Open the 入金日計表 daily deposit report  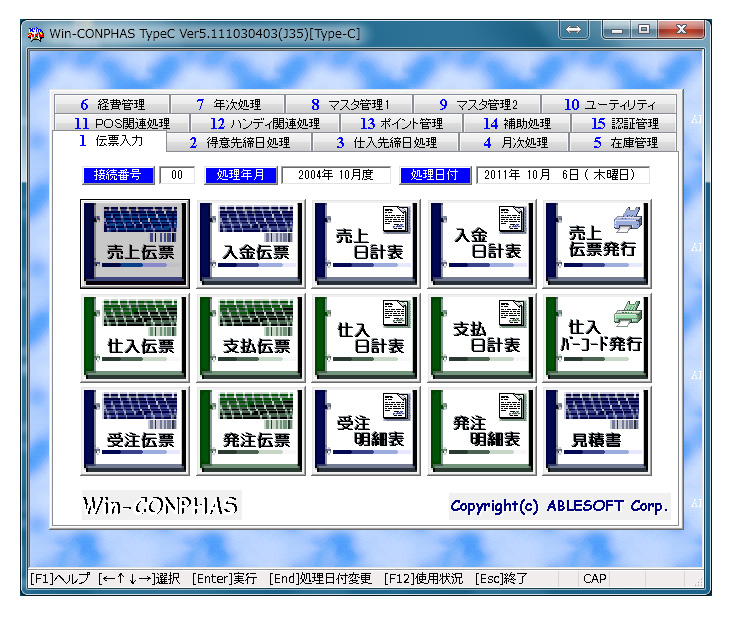[x=482, y=244]
